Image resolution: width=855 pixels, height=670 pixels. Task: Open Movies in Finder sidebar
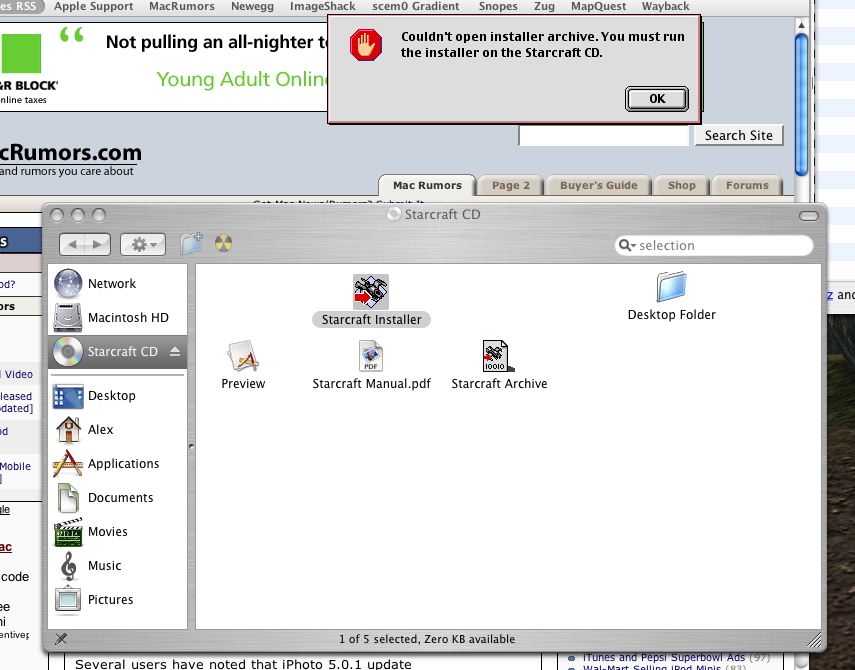click(117, 532)
